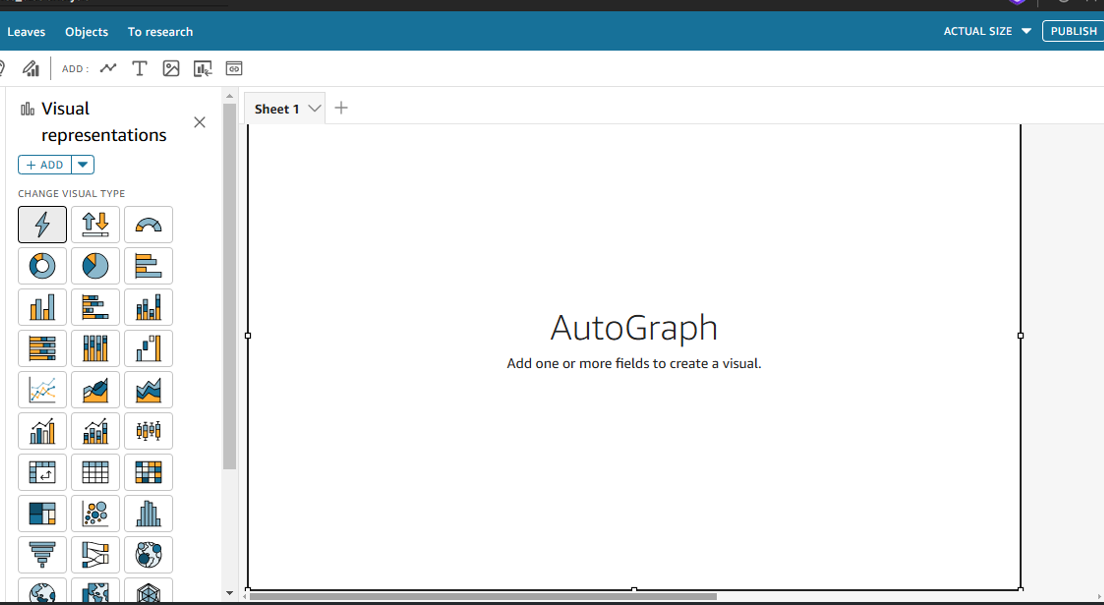Screen dimensions: 1104x605
Task: Select the gauge chart visual type
Action: (148, 225)
